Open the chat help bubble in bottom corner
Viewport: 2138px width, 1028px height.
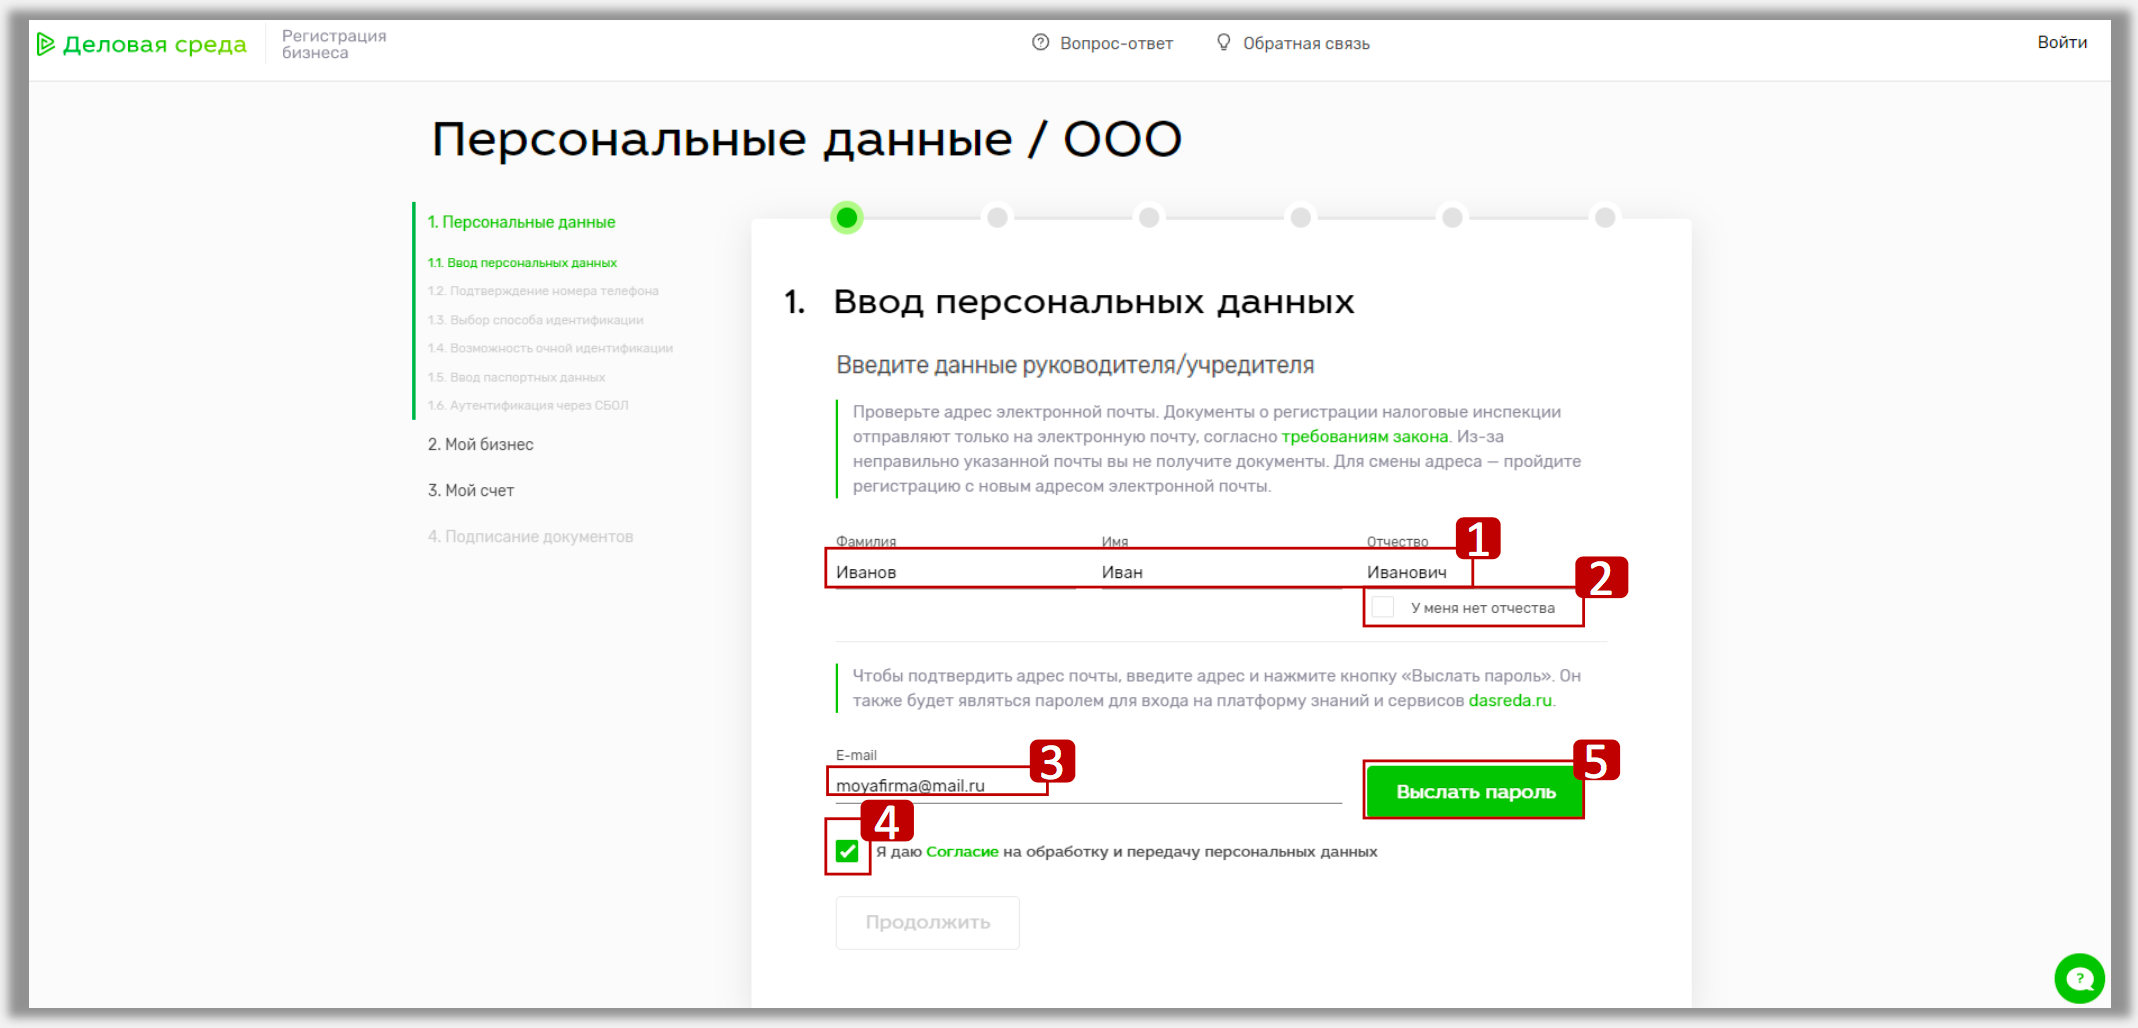[x=2079, y=979]
